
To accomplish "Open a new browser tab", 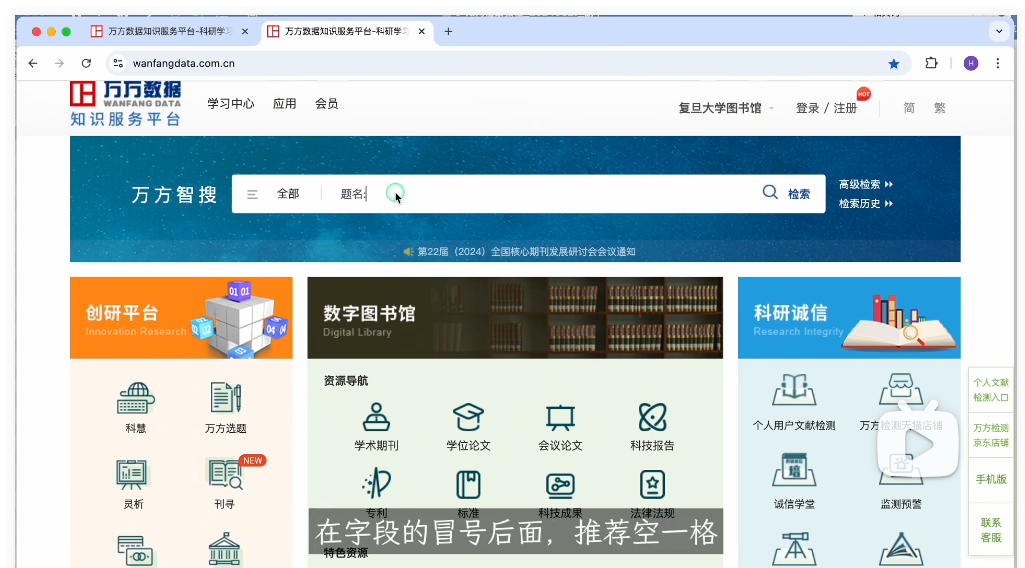I will pos(448,31).
